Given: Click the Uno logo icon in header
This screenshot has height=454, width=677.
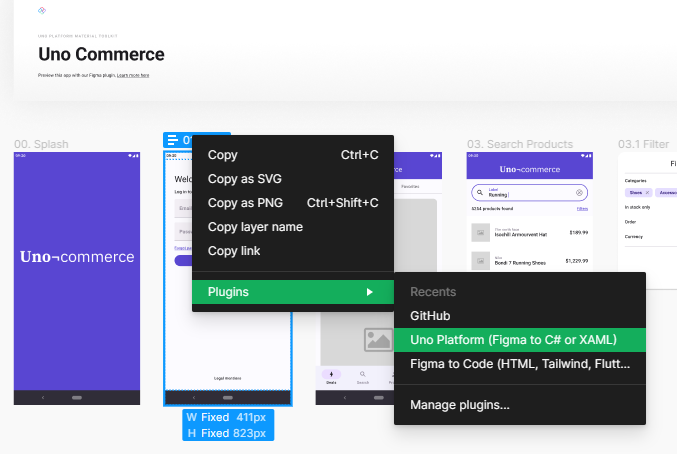Looking at the screenshot, I should (x=42, y=11).
